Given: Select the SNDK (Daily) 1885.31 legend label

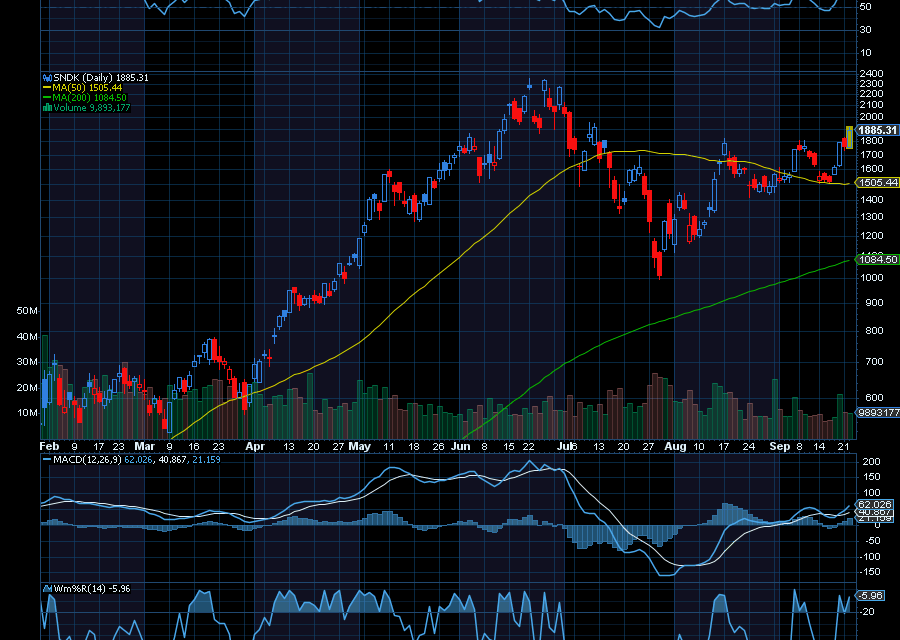Looking at the screenshot, I should point(100,77).
